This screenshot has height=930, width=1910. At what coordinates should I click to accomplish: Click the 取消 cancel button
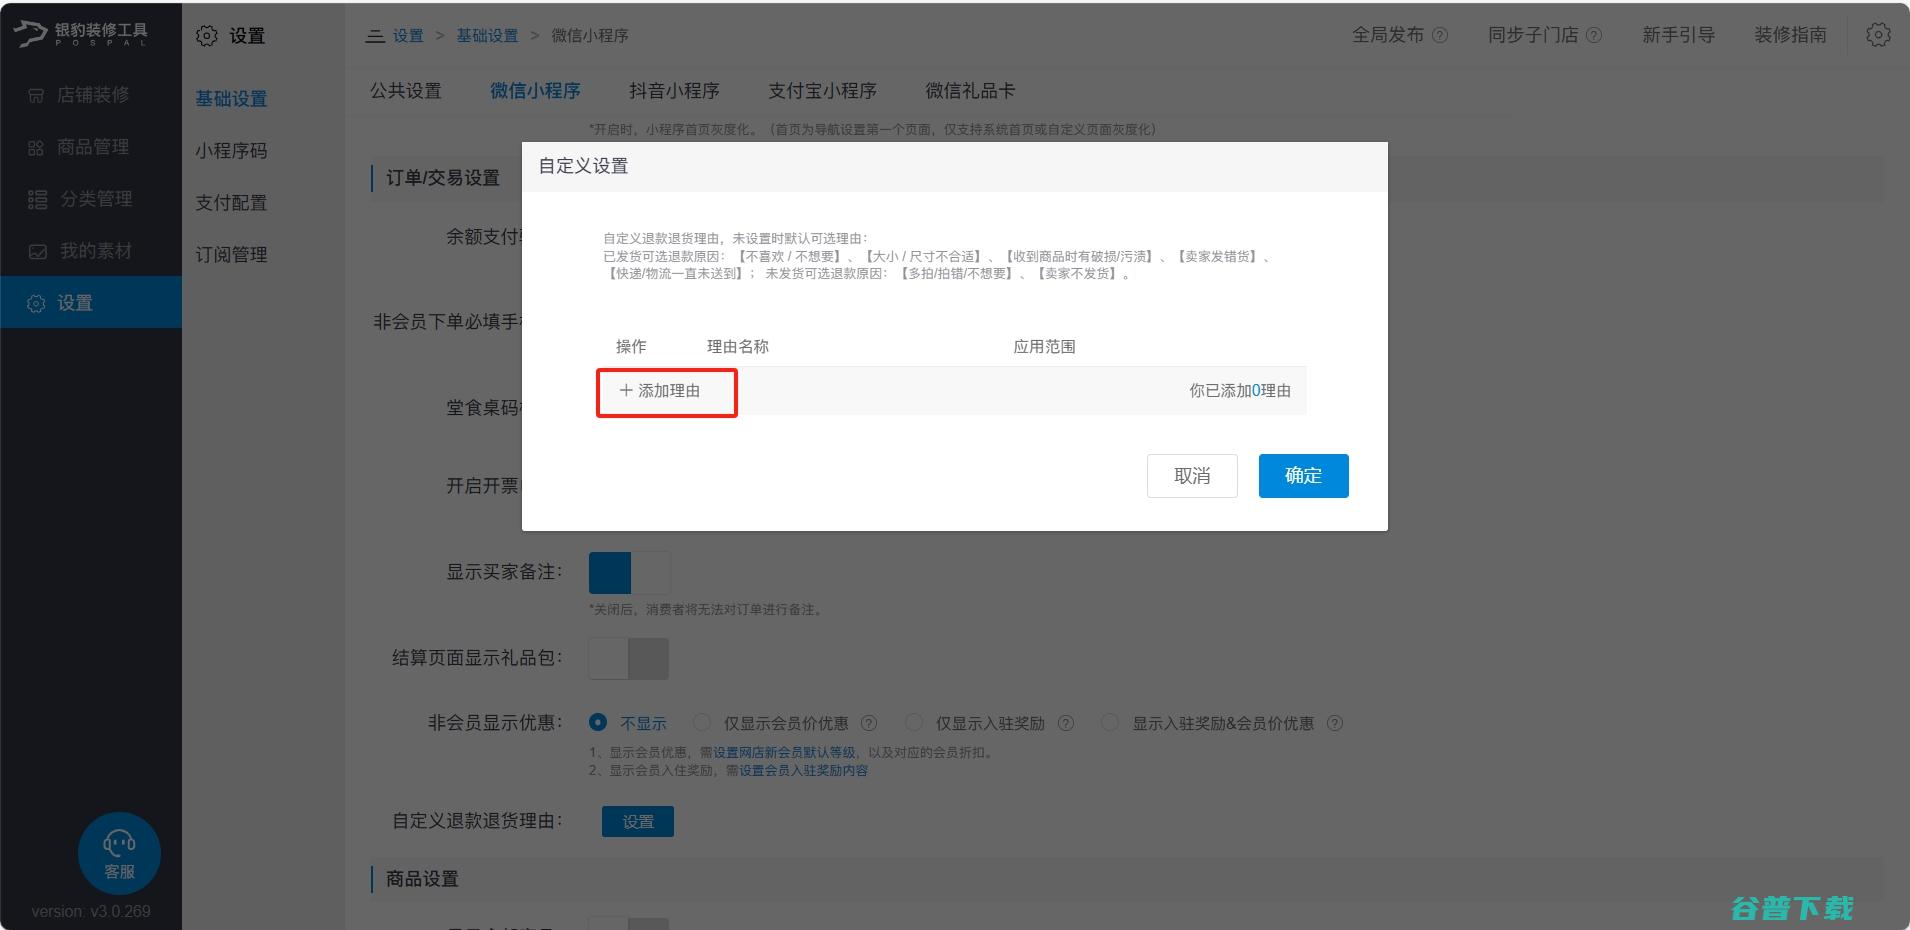pos(1192,476)
